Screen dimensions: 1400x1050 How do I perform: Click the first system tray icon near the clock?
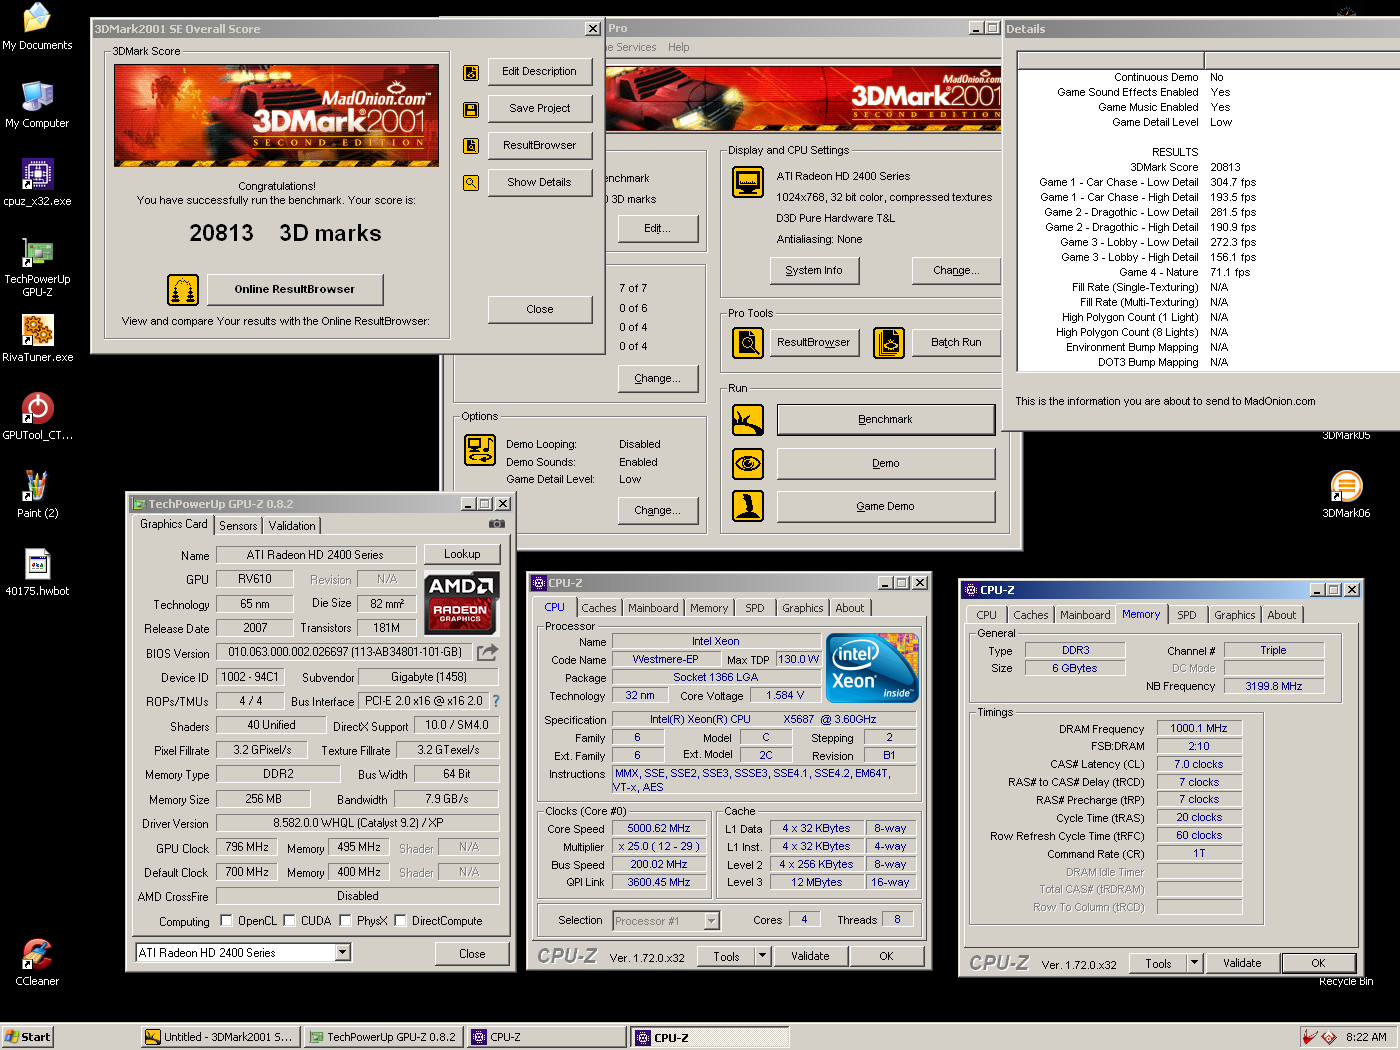coord(1310,1037)
